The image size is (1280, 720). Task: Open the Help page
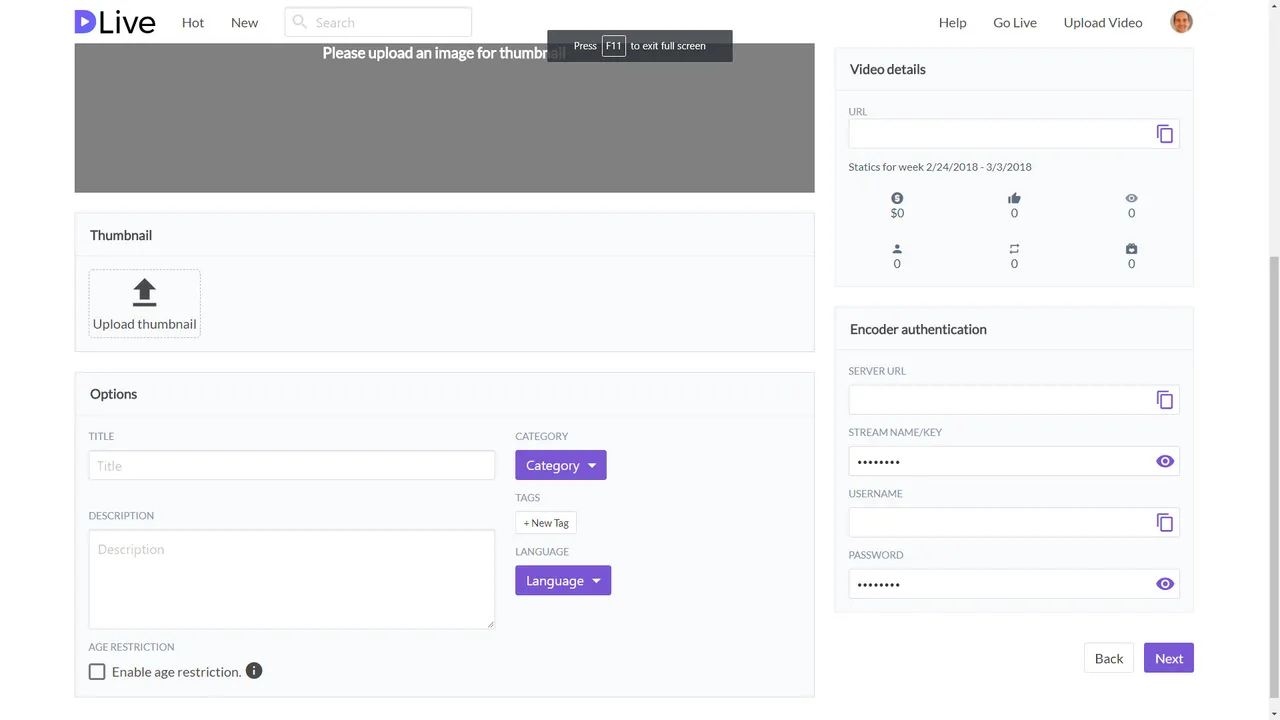tap(953, 22)
